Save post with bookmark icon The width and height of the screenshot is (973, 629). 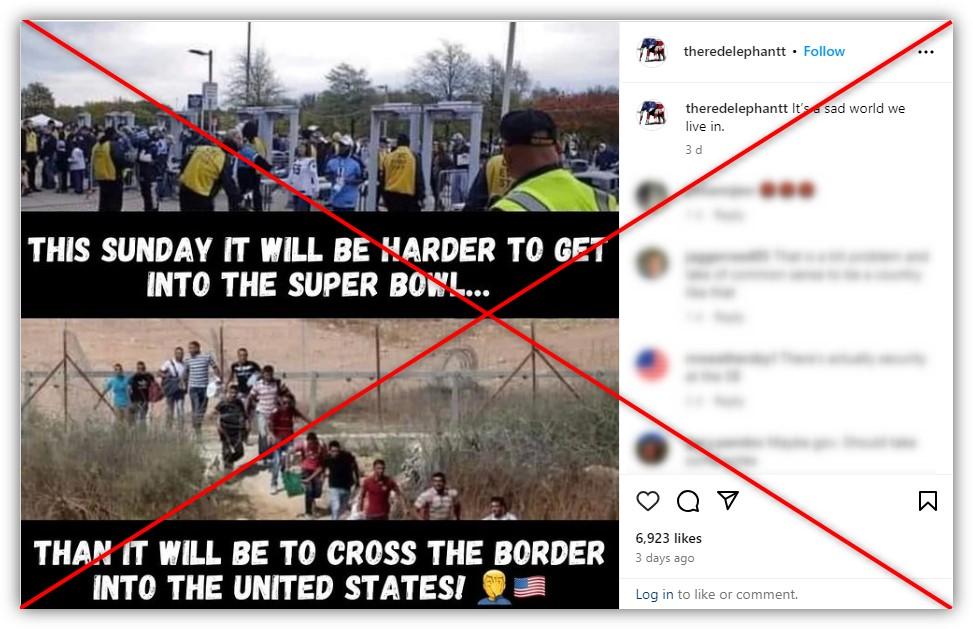coord(928,501)
